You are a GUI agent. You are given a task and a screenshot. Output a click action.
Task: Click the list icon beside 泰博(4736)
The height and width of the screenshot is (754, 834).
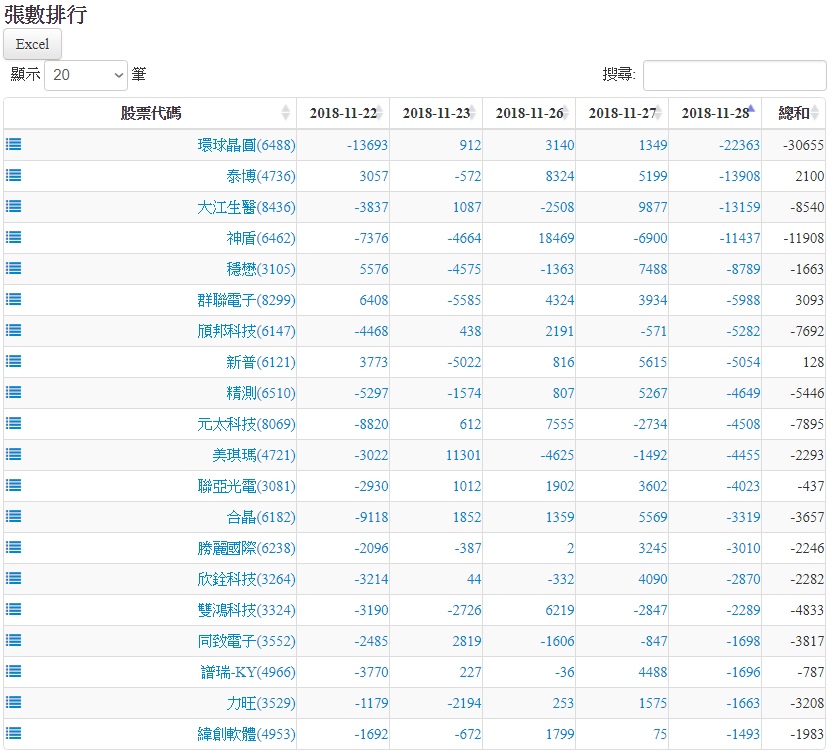point(14,175)
